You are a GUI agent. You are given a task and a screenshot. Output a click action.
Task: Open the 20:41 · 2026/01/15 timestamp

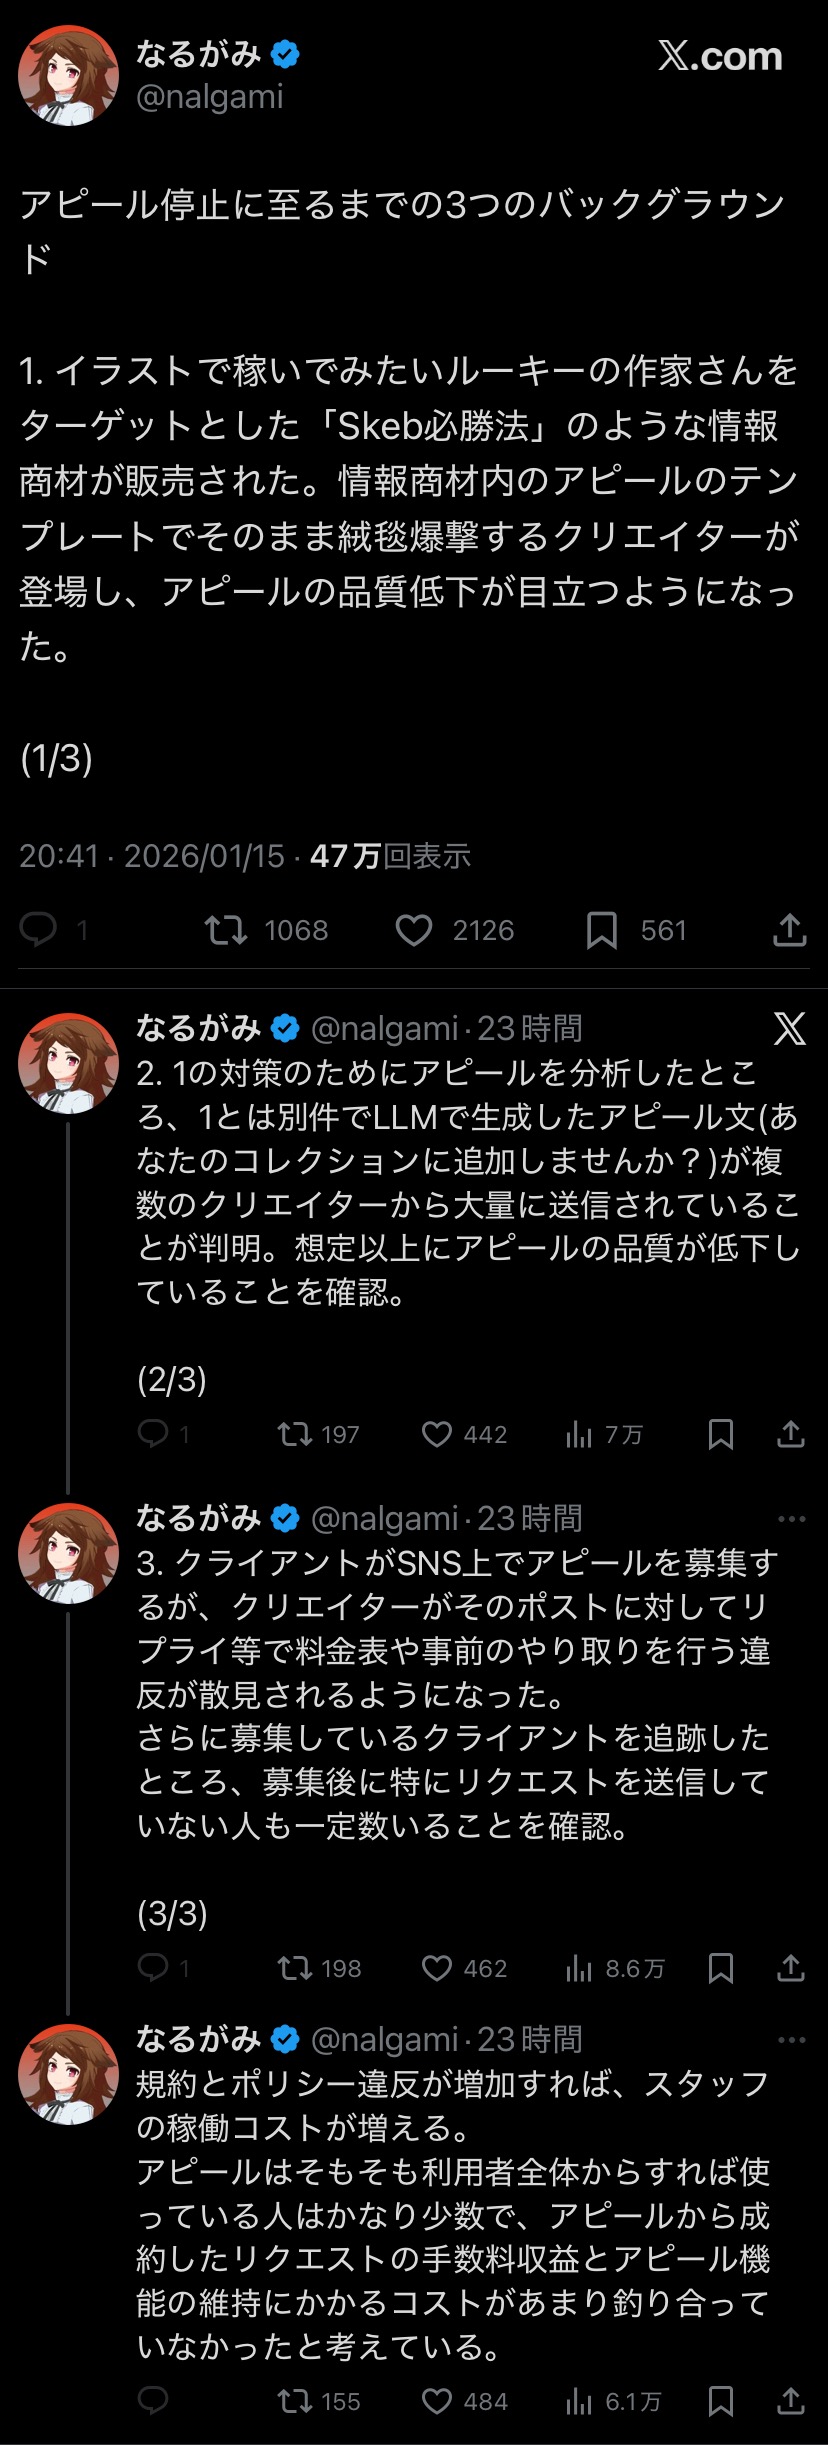(x=152, y=856)
